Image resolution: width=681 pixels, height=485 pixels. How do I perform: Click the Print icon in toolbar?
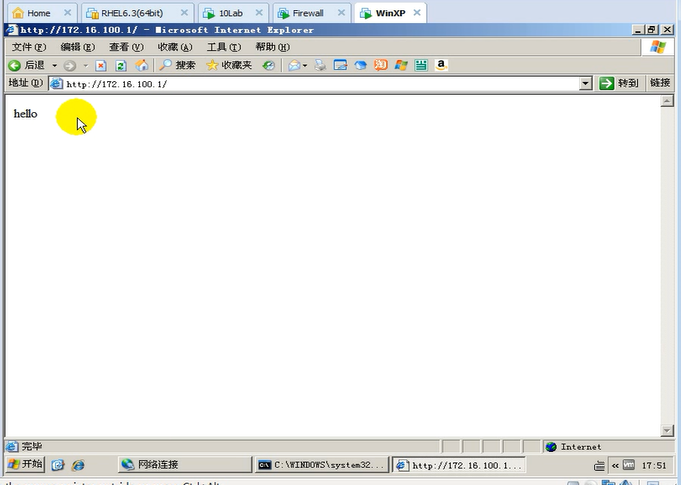(x=321, y=65)
